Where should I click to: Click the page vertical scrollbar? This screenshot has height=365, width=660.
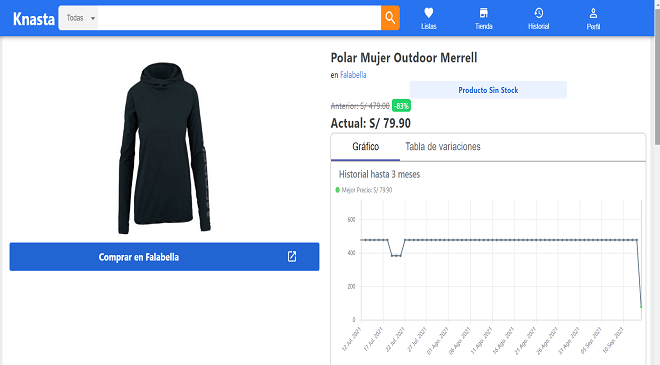pyautogui.click(x=657, y=182)
